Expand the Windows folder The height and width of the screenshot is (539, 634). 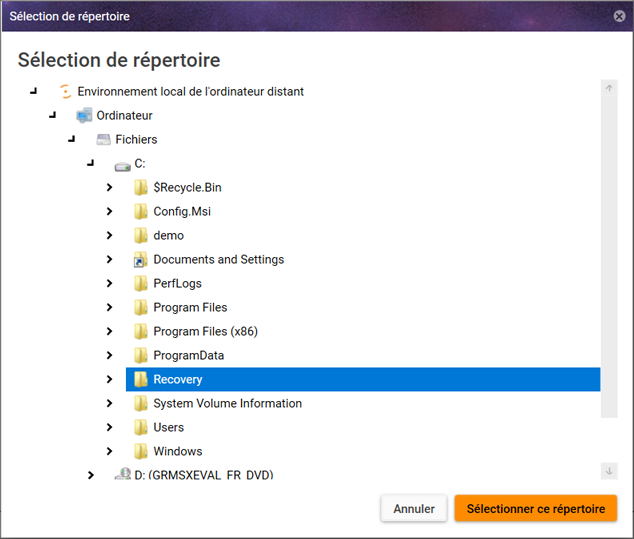pyautogui.click(x=109, y=451)
